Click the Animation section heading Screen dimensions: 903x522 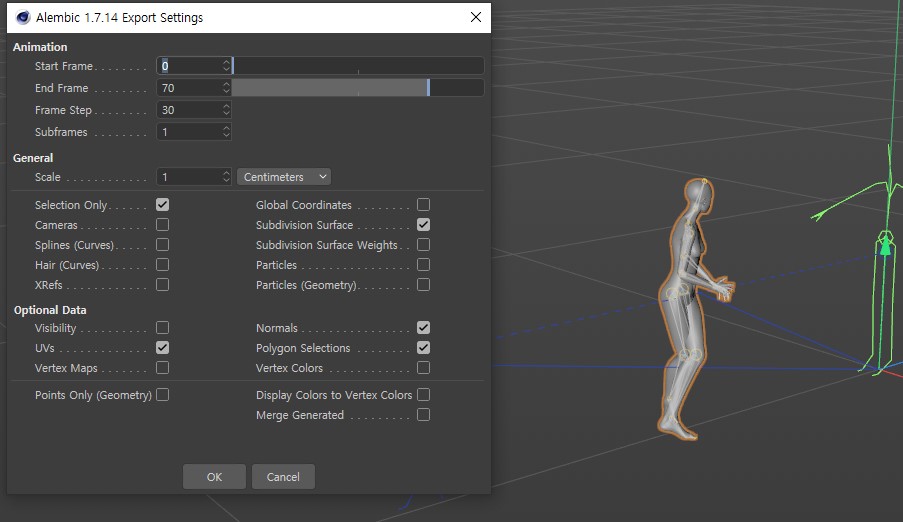pos(40,47)
